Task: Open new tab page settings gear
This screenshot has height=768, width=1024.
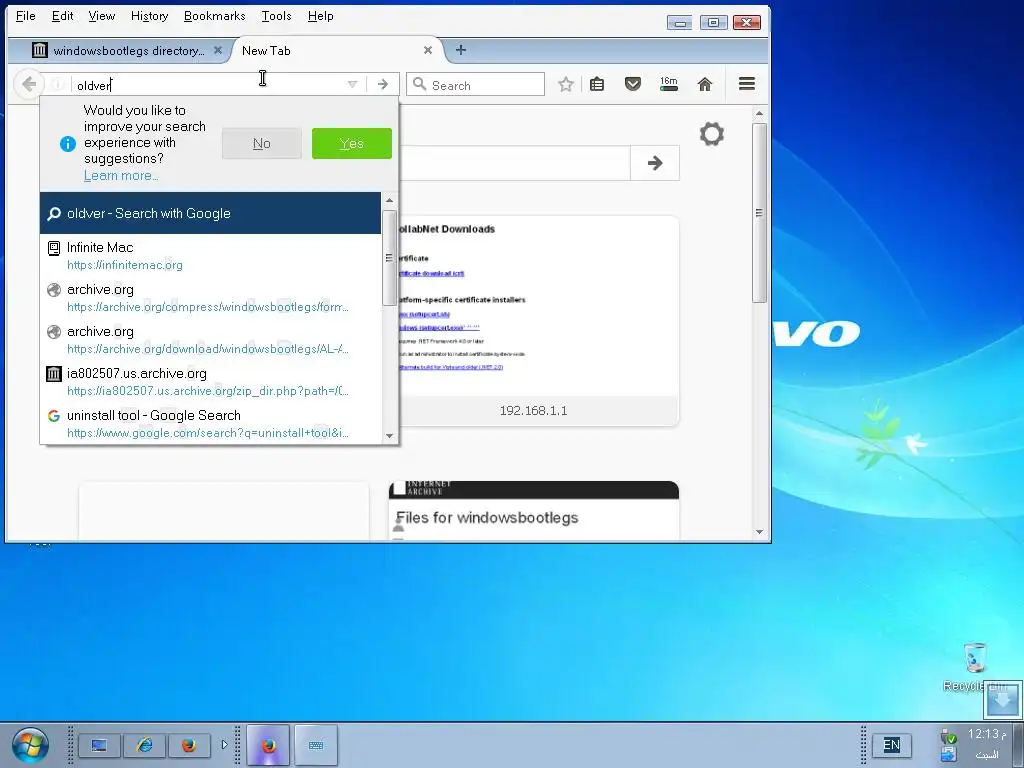Action: [x=712, y=134]
